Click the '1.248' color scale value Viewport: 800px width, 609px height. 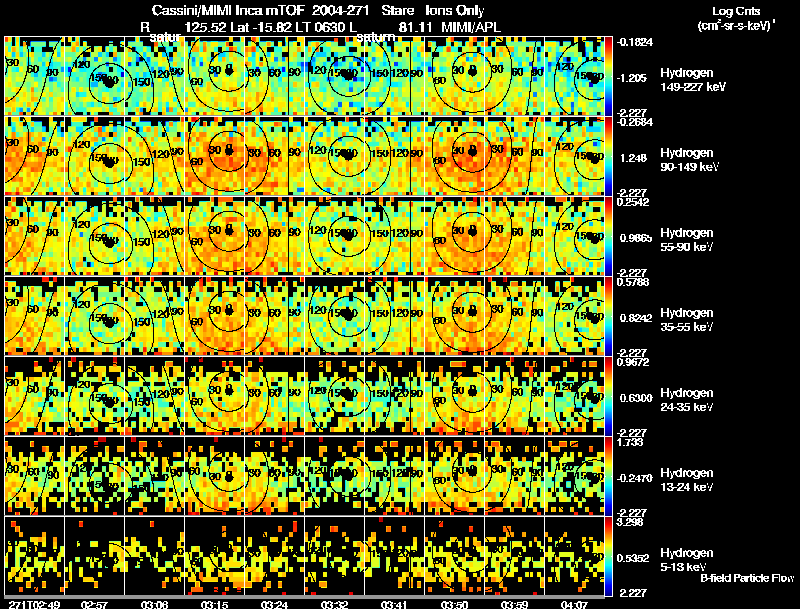point(633,158)
